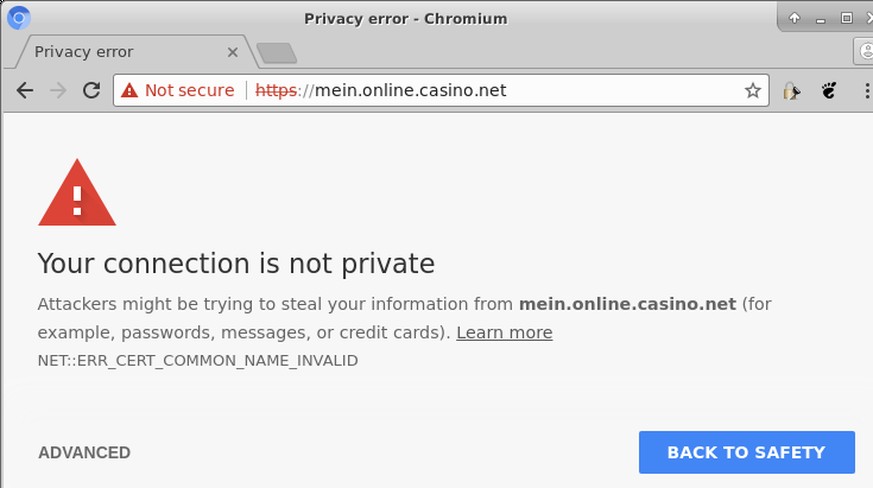Click the red warning triangle in address bar

click(x=129, y=90)
